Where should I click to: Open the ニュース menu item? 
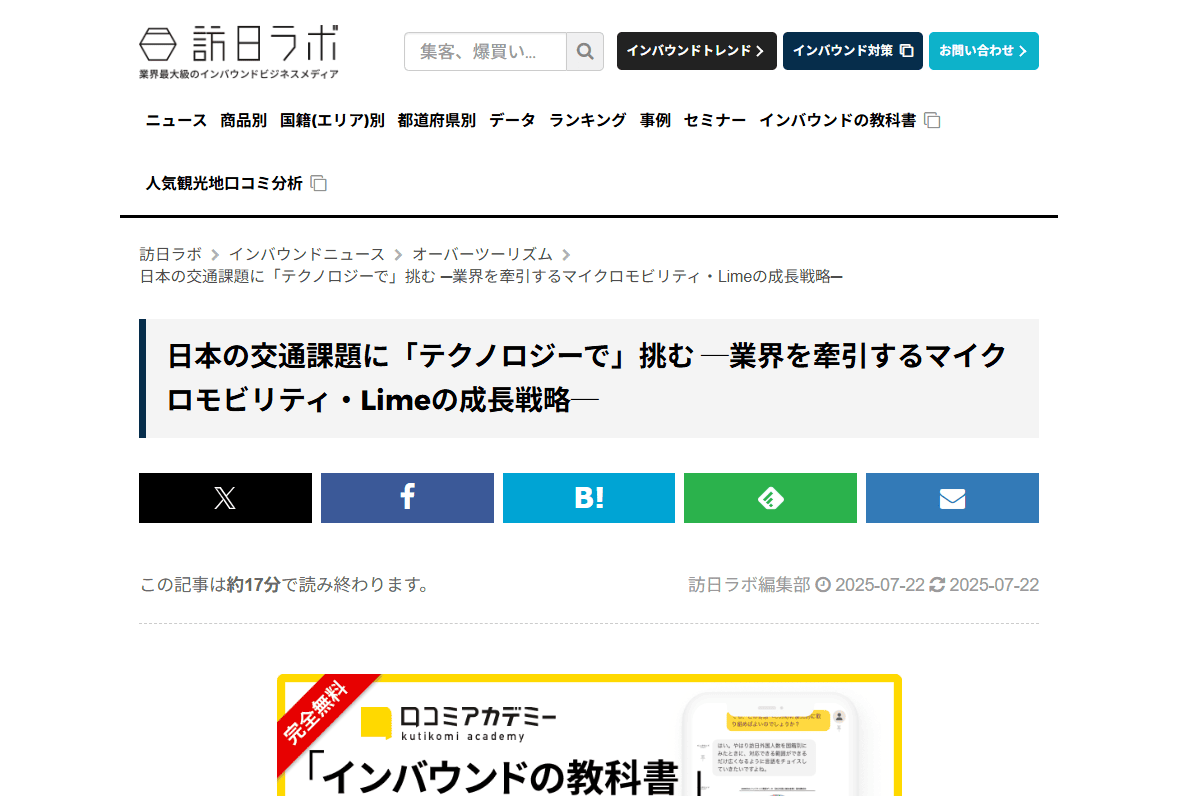[x=176, y=120]
